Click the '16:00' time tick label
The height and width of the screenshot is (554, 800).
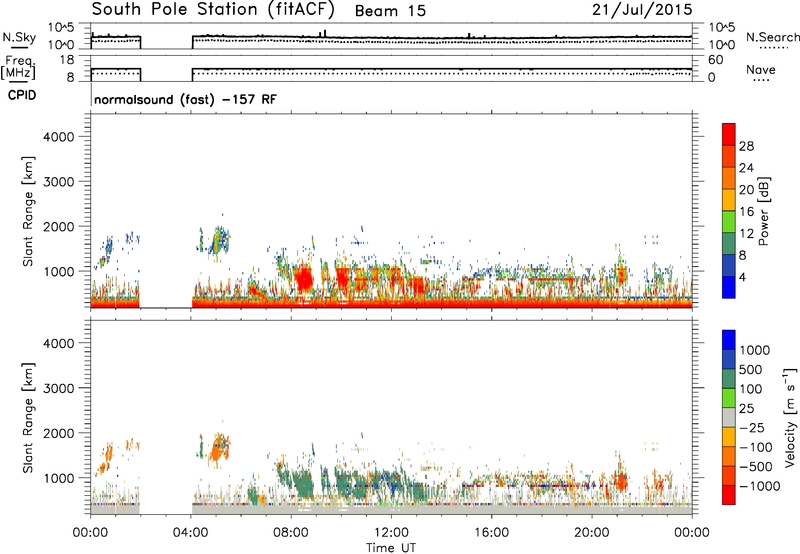click(491, 533)
